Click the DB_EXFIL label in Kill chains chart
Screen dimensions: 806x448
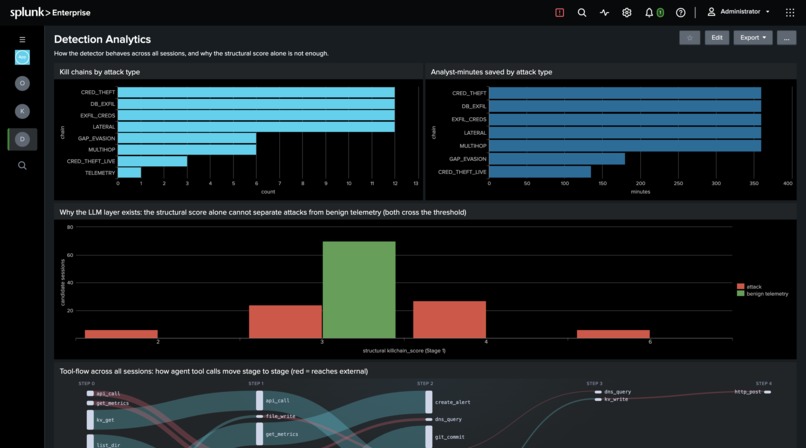point(103,104)
